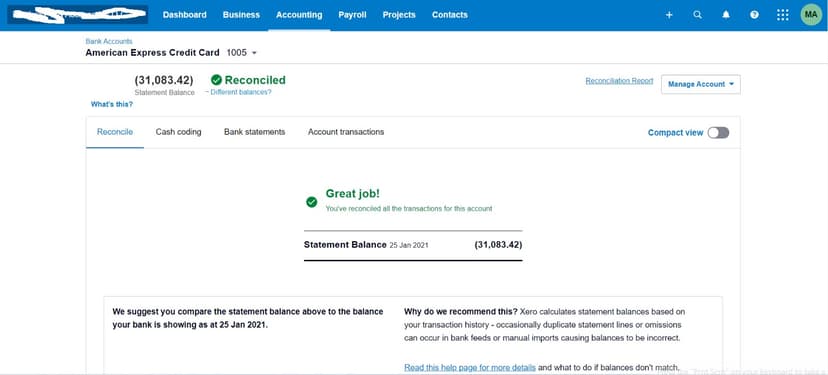Click the green checkmark beside Great job

pyautogui.click(x=312, y=202)
